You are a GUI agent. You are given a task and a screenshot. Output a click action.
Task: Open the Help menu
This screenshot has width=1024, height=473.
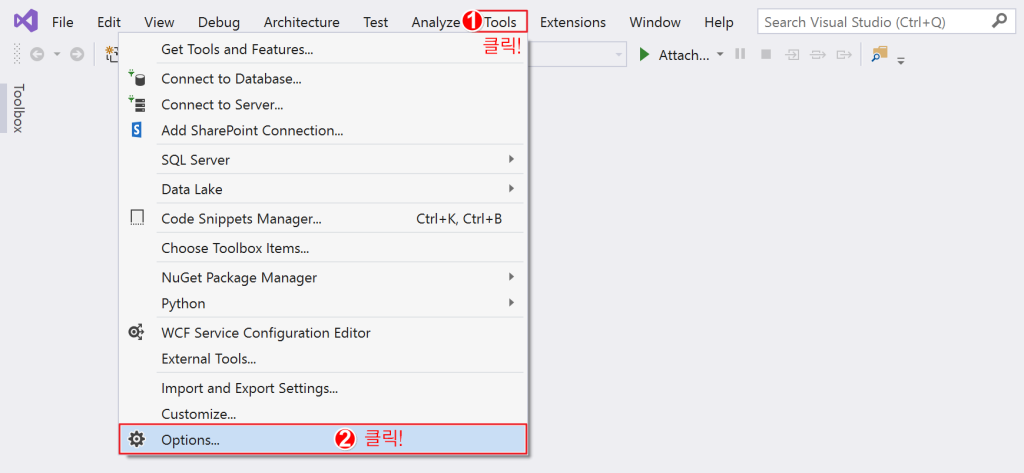pyautogui.click(x=718, y=22)
